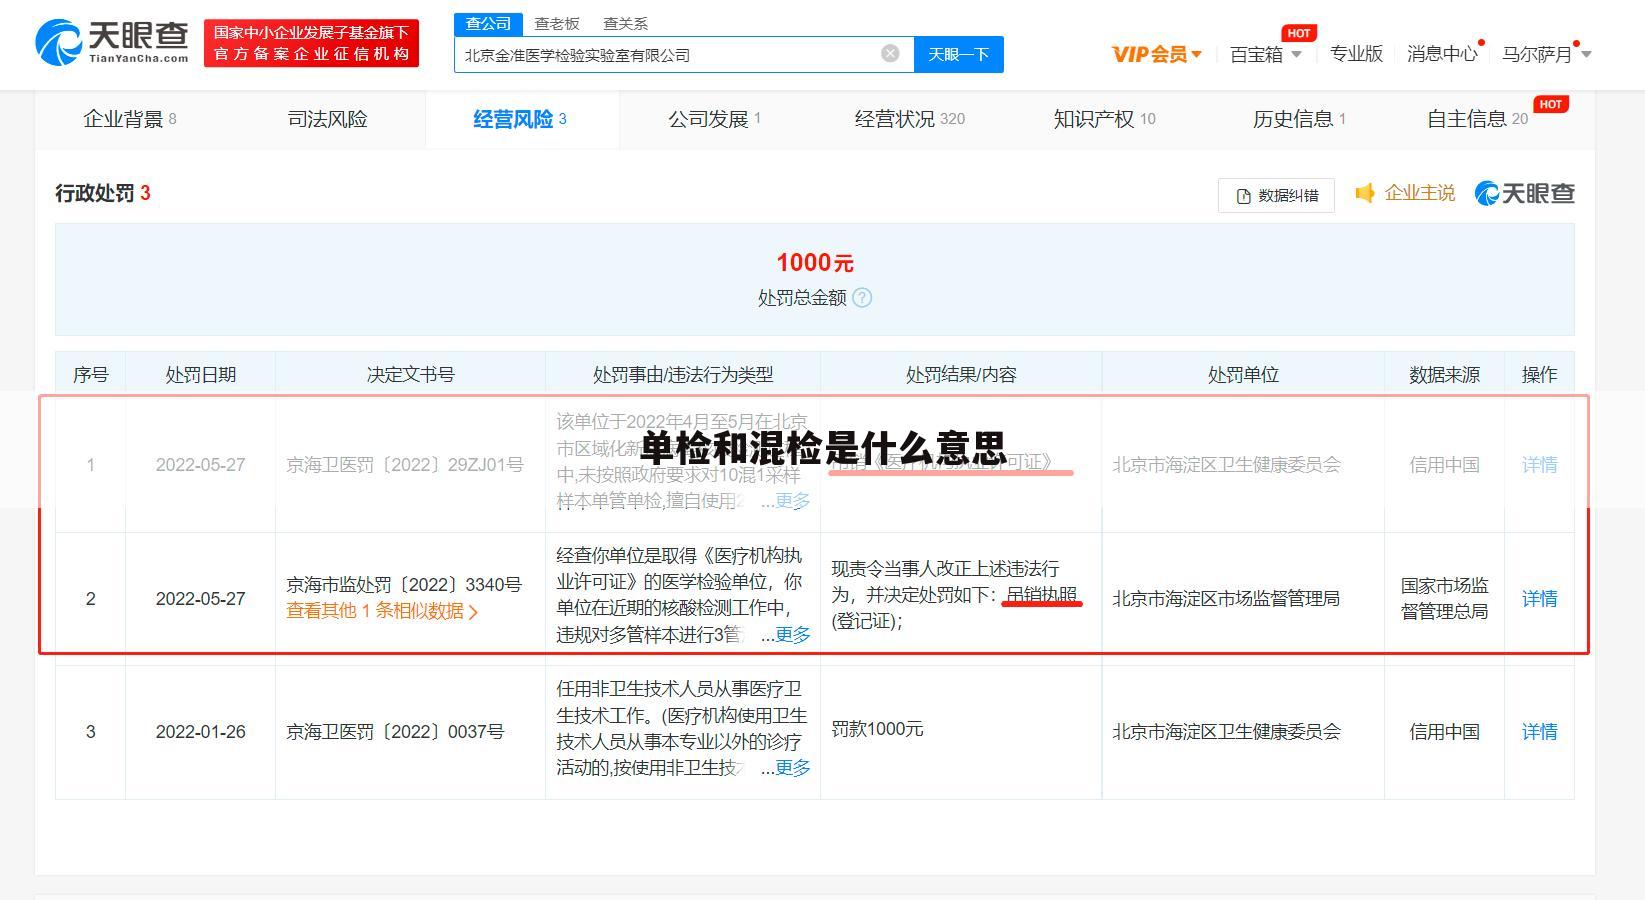Click the 国家市场监督管理总局 data source cell
1645x900 pixels.
click(1444, 598)
